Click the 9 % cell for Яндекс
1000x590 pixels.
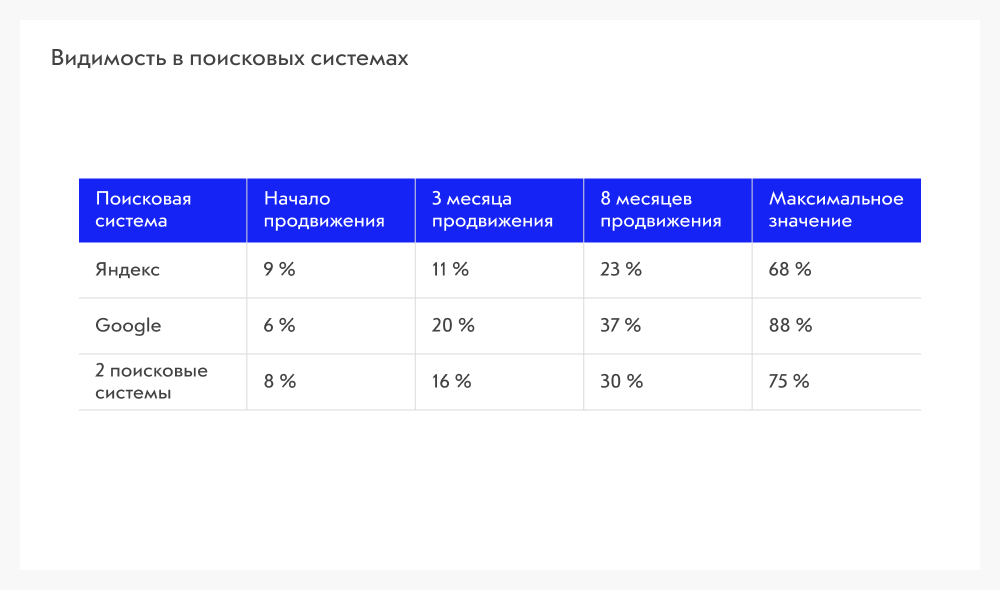coord(279,269)
